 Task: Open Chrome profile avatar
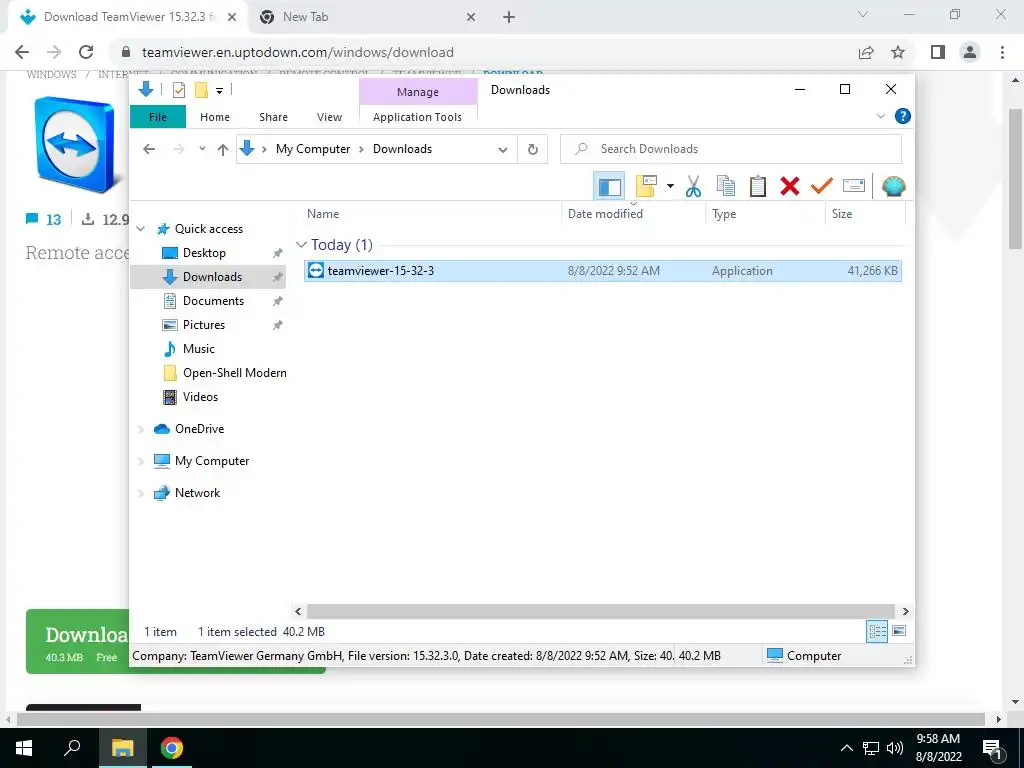[970, 52]
